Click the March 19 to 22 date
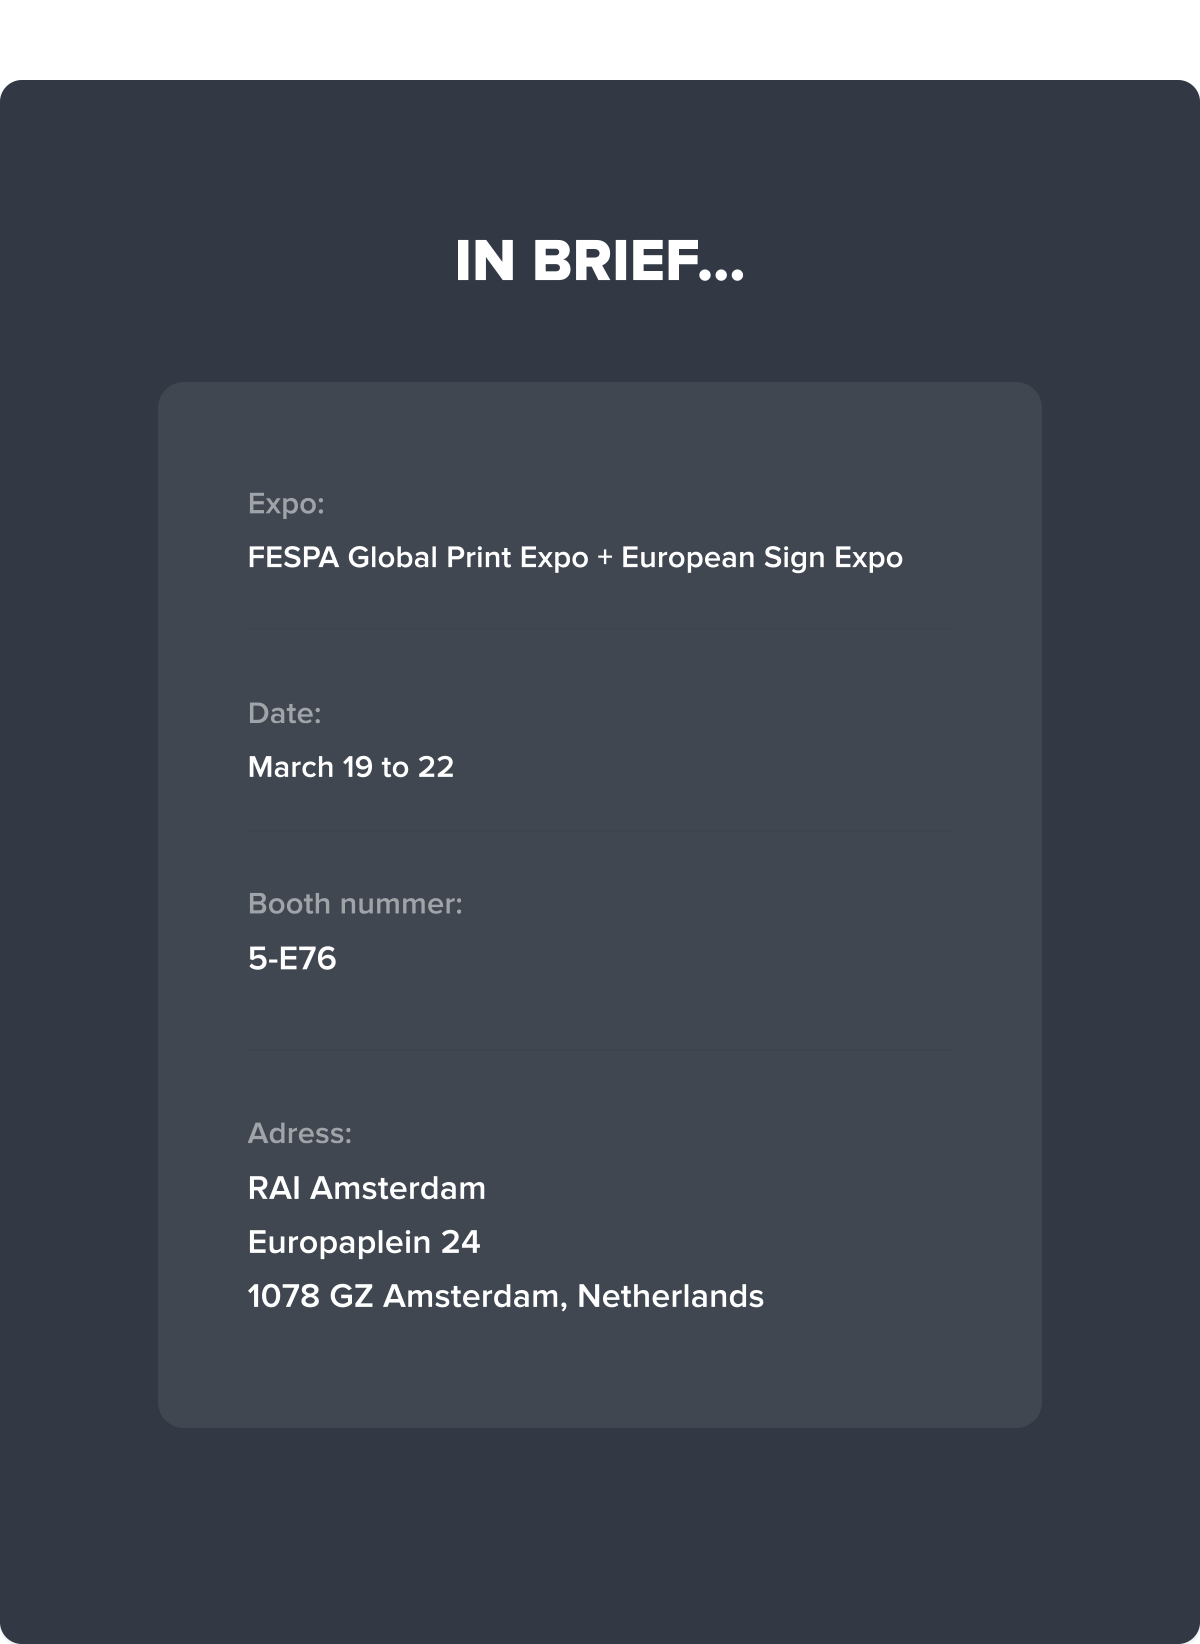 pos(351,767)
